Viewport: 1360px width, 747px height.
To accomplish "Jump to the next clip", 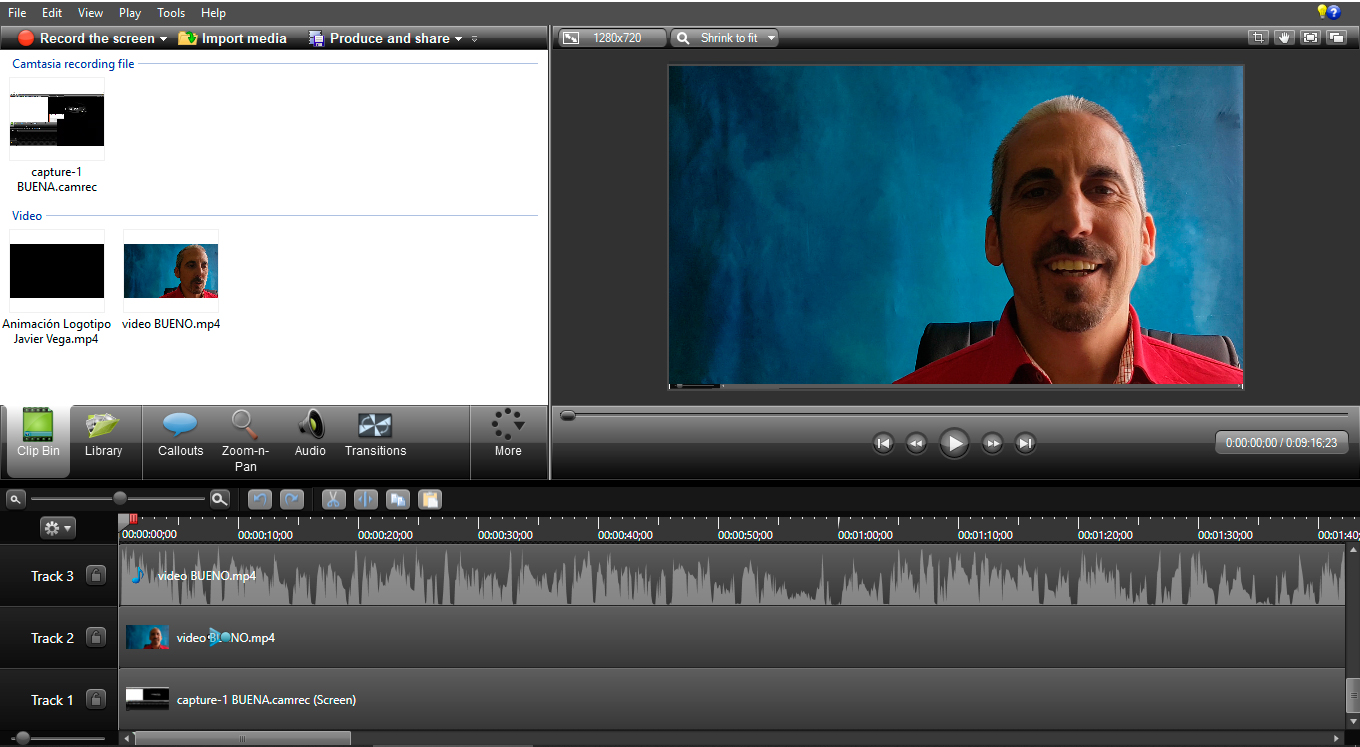I will tap(1025, 443).
